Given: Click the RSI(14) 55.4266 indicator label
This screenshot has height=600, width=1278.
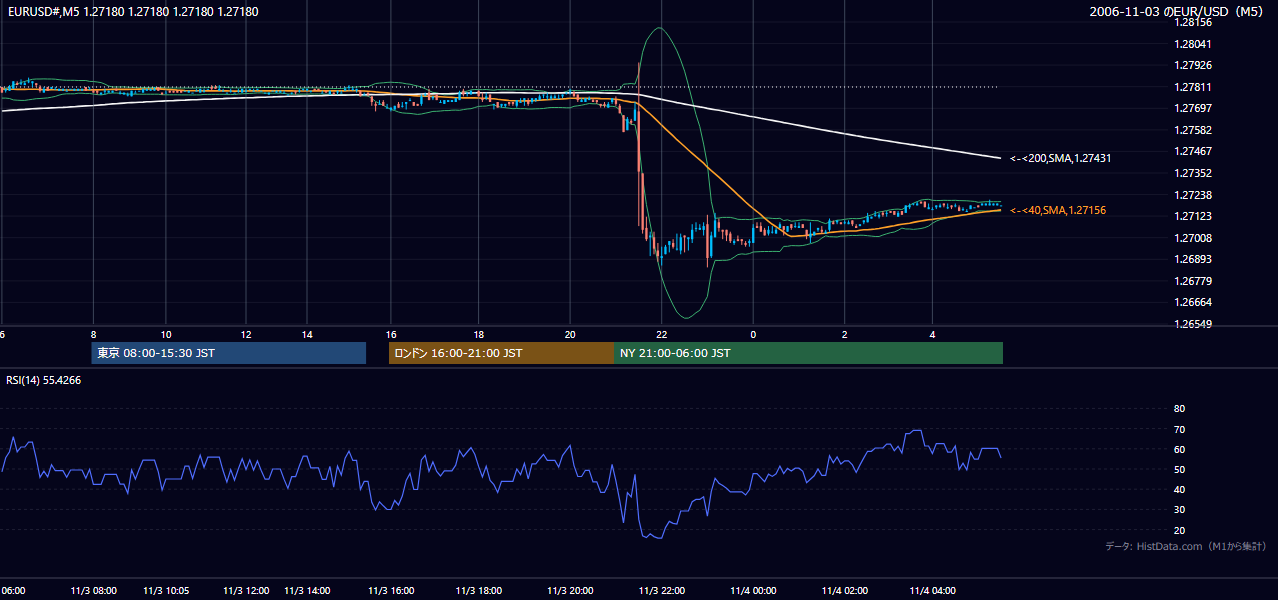Looking at the screenshot, I should pyautogui.click(x=44, y=380).
